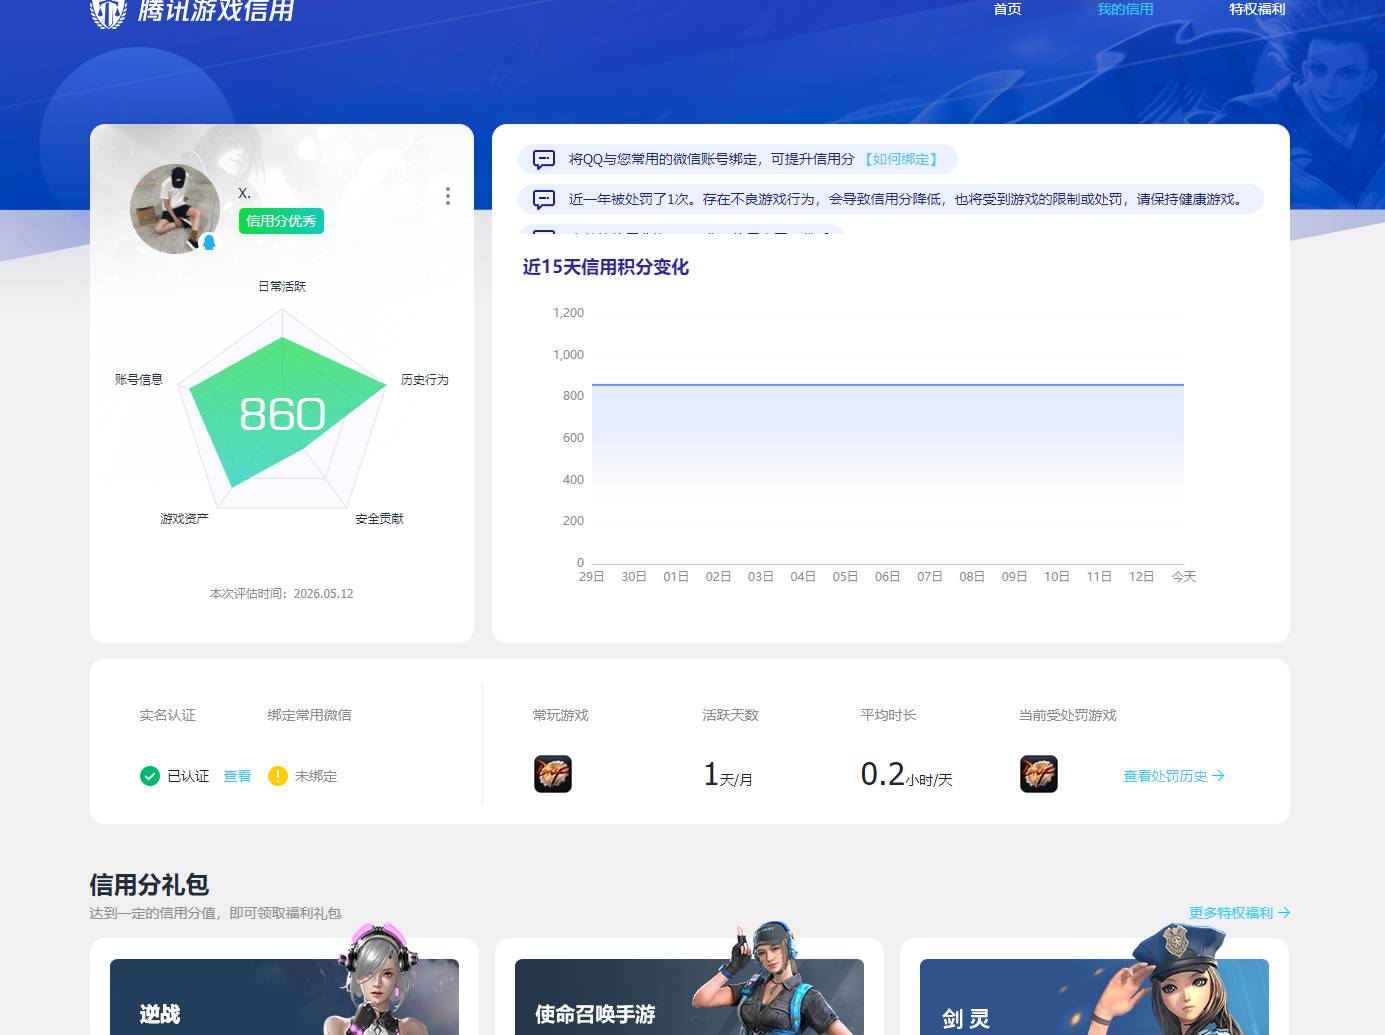Click the 05日 label on the chart axis
Image resolution: width=1385 pixels, height=1035 pixels.
pyautogui.click(x=845, y=577)
